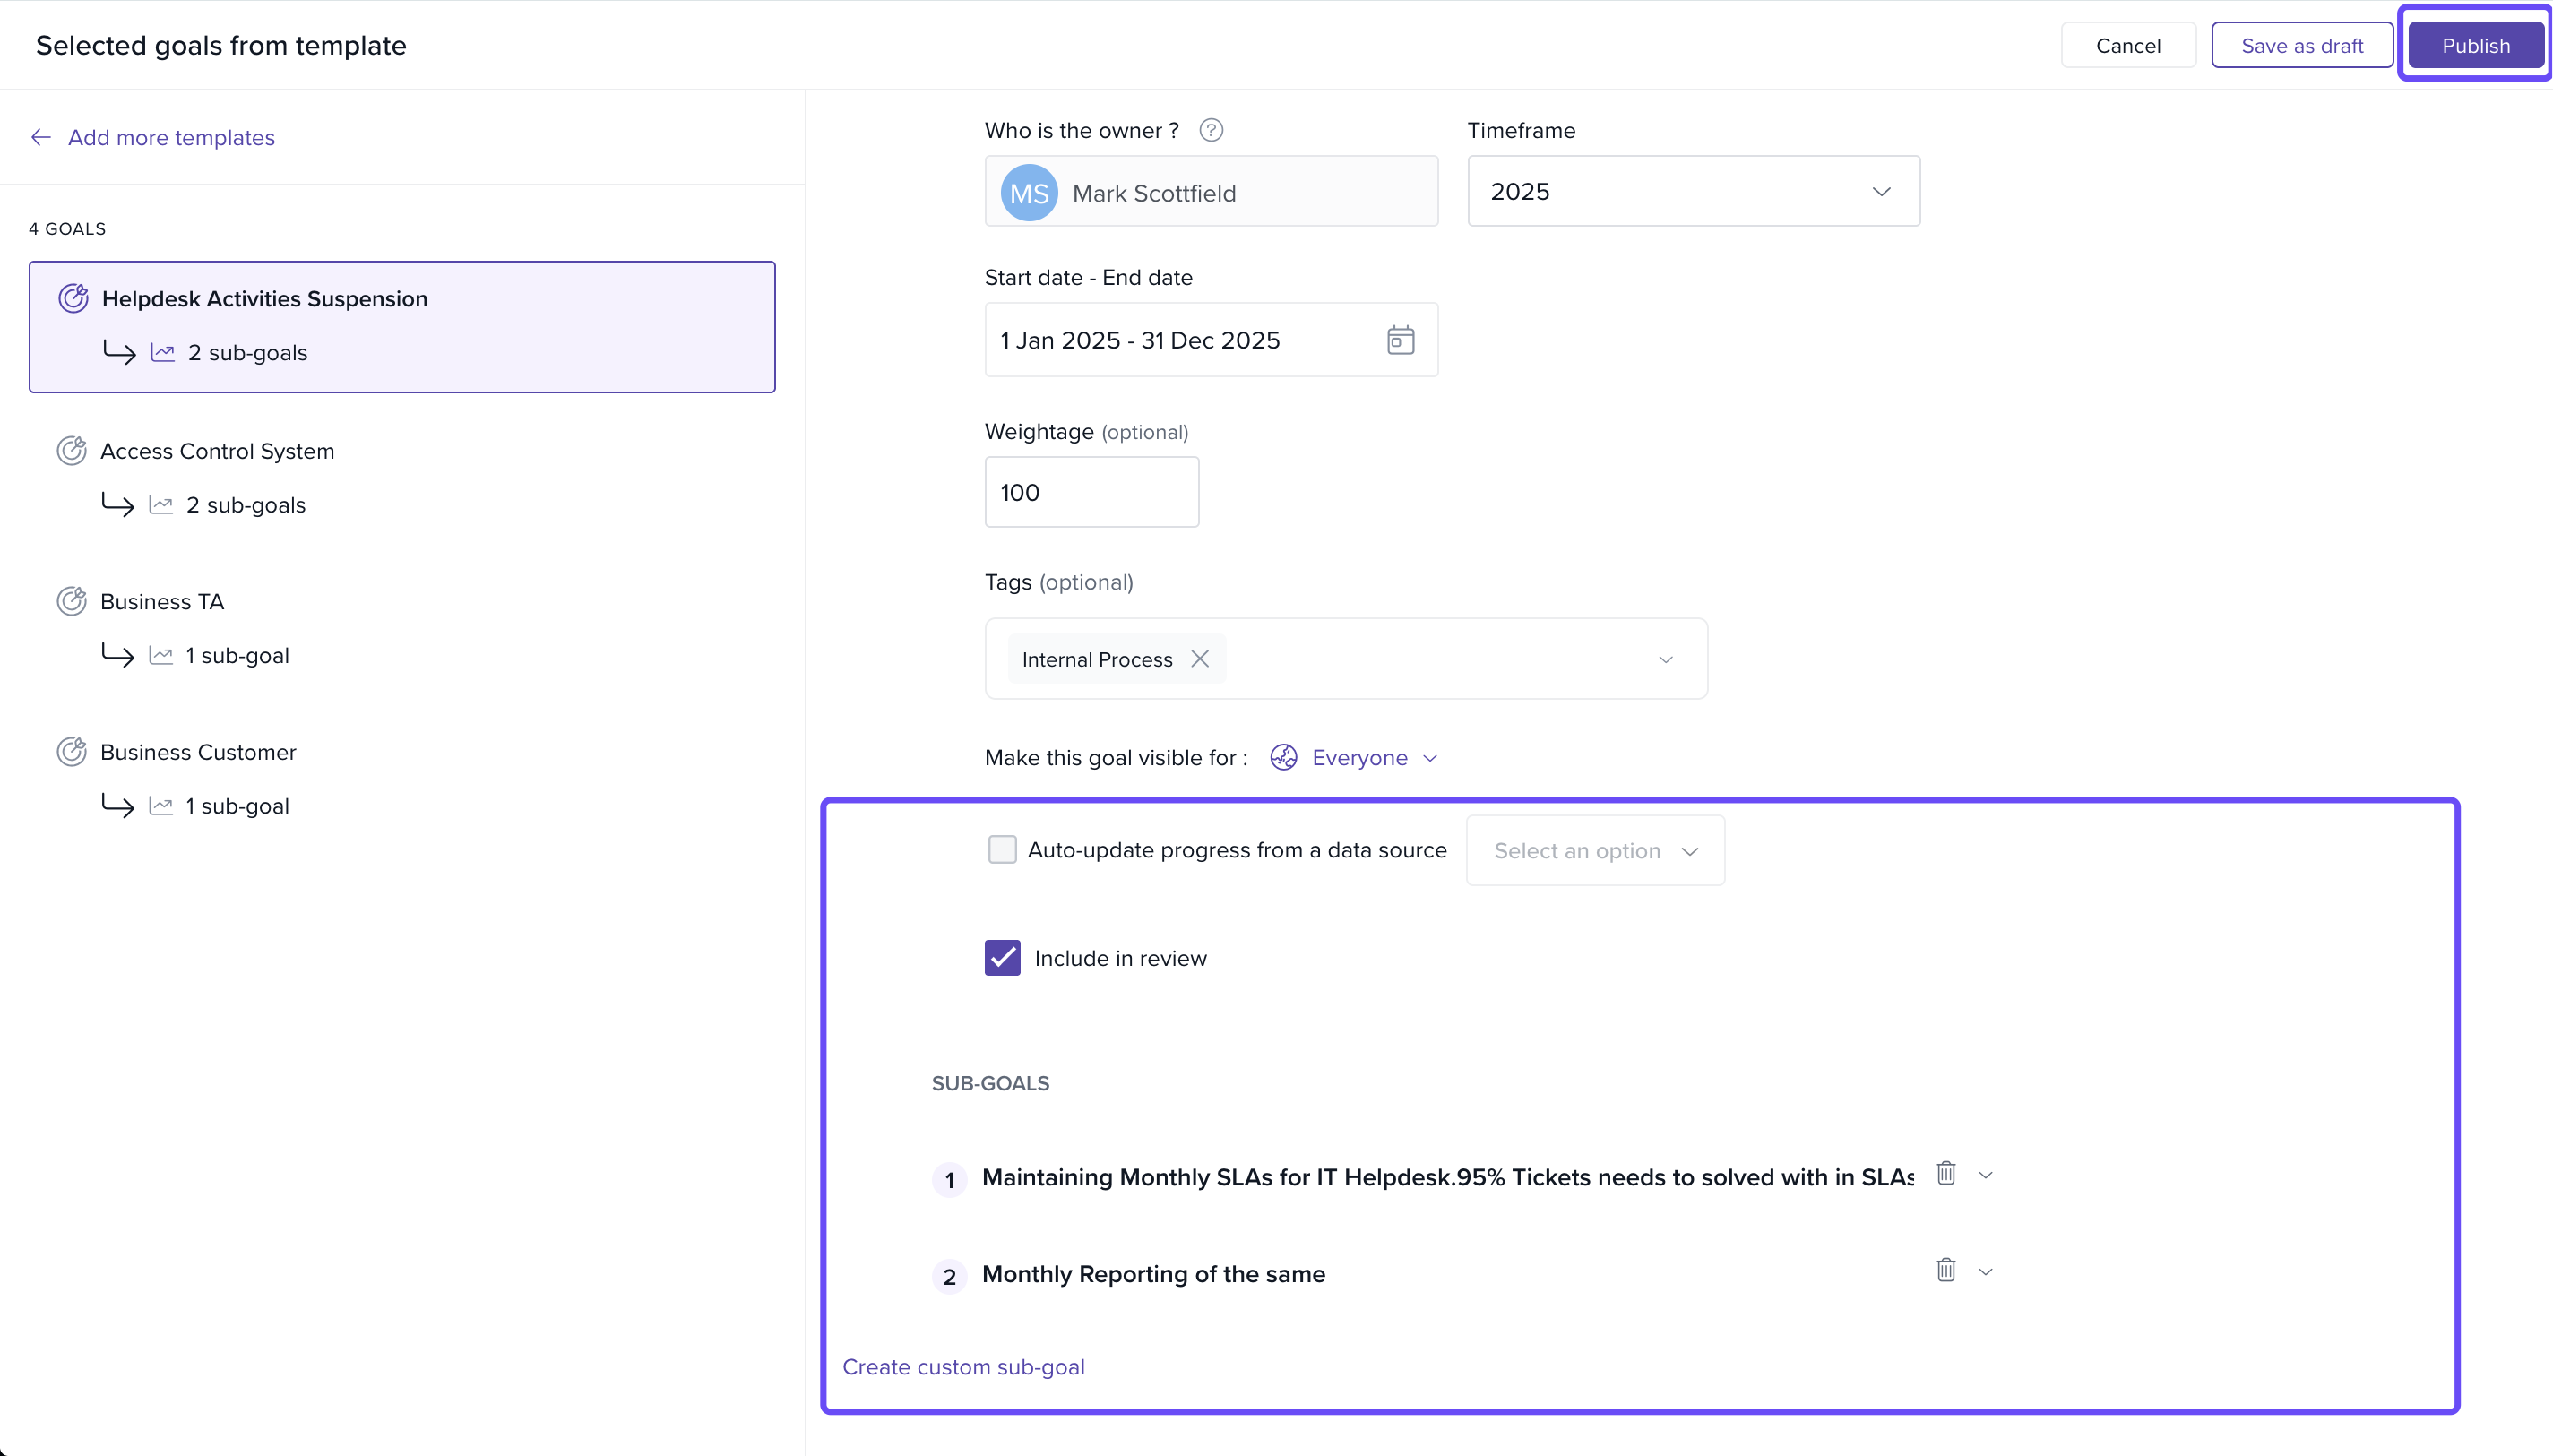The image size is (2553, 1456).
Task: Open the calendar icon in date field
Action: [x=1400, y=340]
